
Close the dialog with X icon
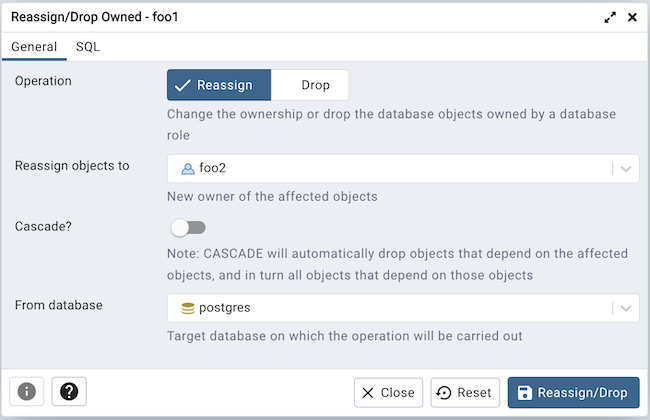point(632,18)
